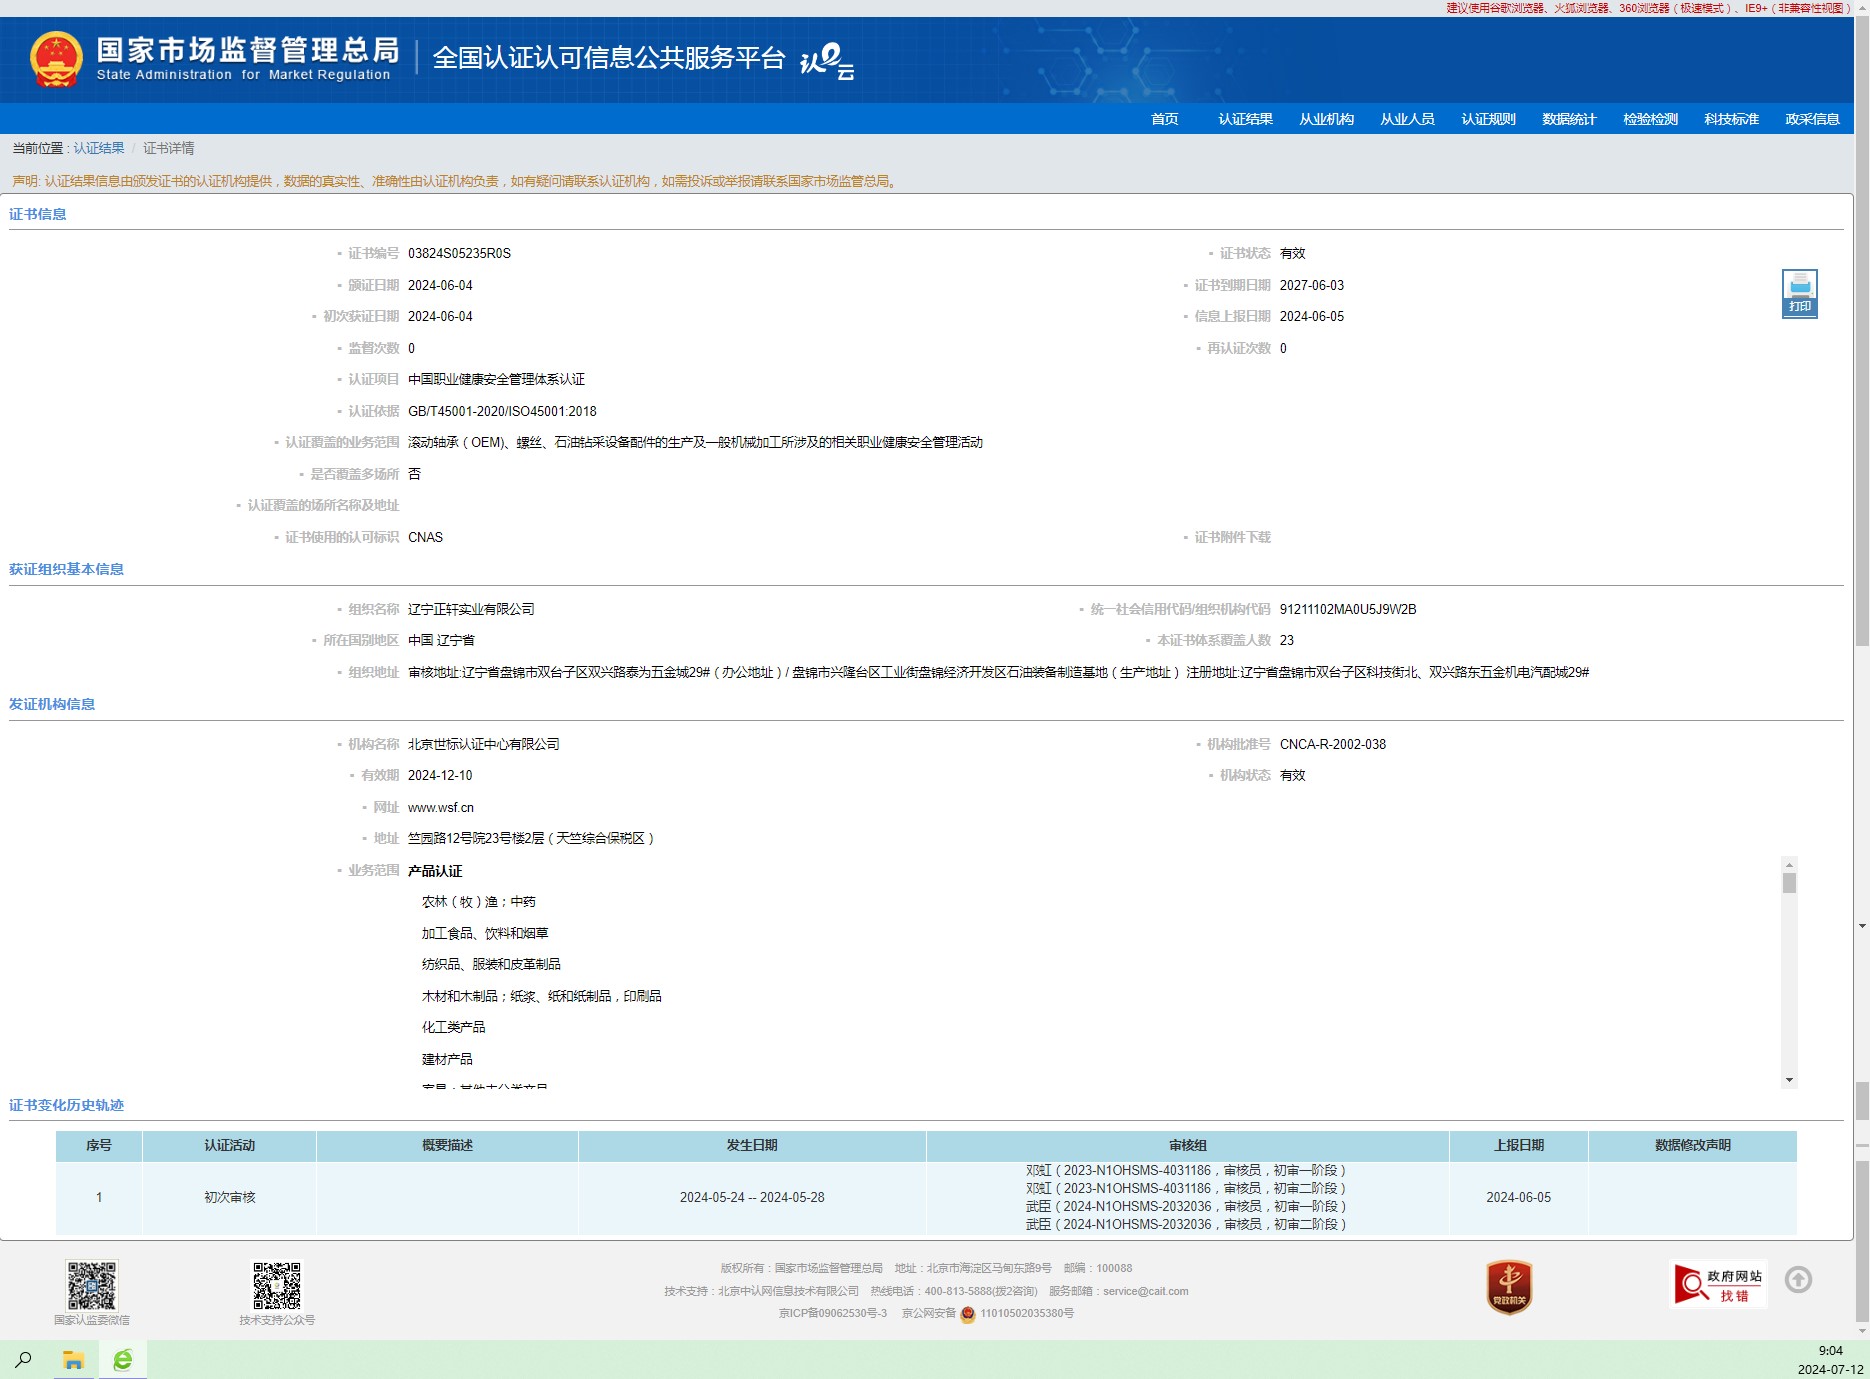Viewport: 1870px width, 1379px height.
Task: Click the CNAS accreditation mark value
Action: [425, 538]
